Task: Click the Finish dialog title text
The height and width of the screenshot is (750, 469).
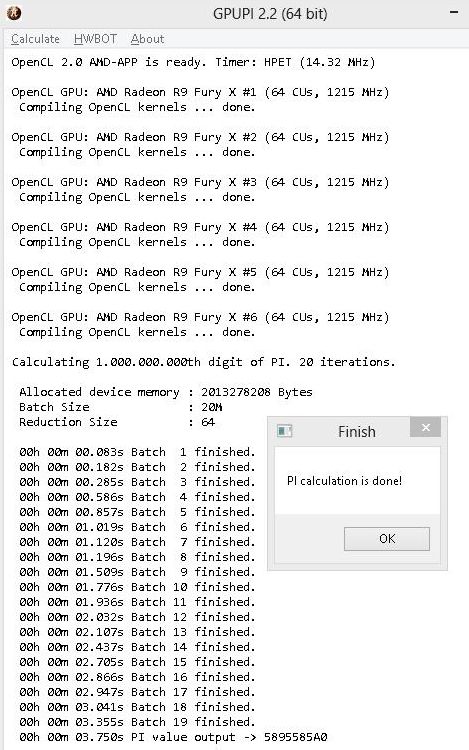Action: pyautogui.click(x=357, y=431)
